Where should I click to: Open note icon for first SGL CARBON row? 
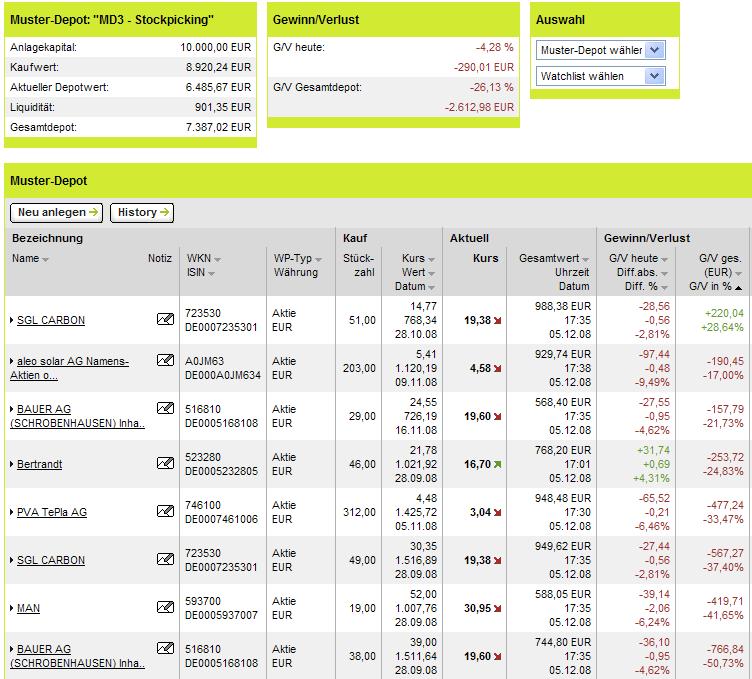(x=165, y=319)
